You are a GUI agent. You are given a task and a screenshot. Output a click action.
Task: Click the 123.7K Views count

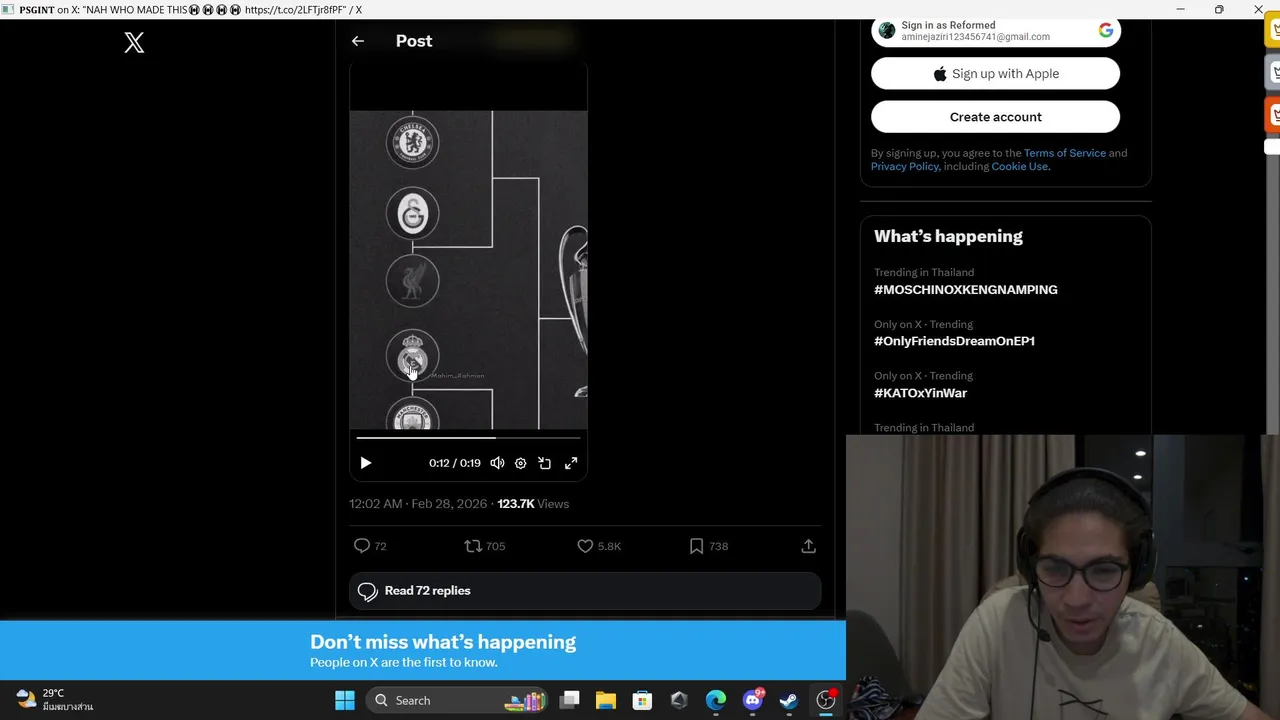coord(533,504)
